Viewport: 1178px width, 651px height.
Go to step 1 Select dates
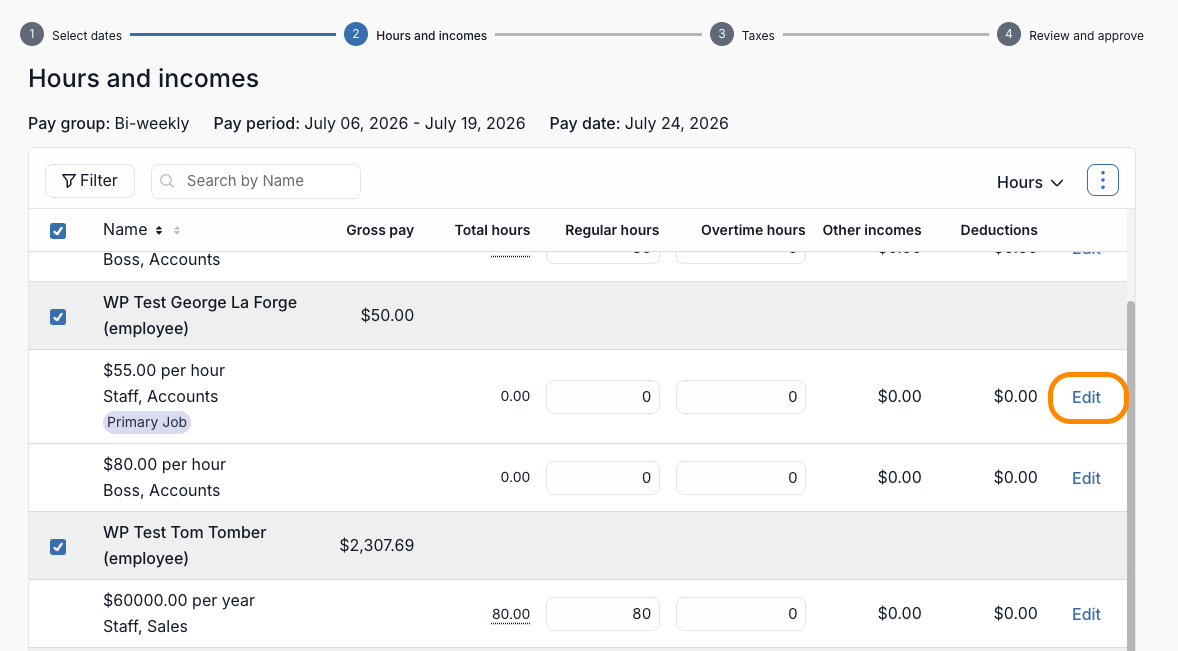71,35
